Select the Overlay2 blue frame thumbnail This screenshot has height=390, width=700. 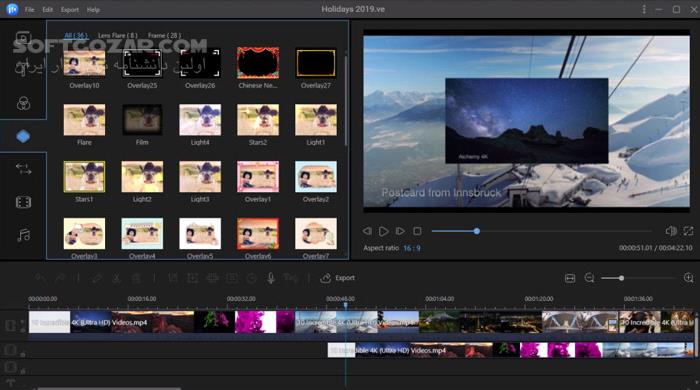point(316,177)
